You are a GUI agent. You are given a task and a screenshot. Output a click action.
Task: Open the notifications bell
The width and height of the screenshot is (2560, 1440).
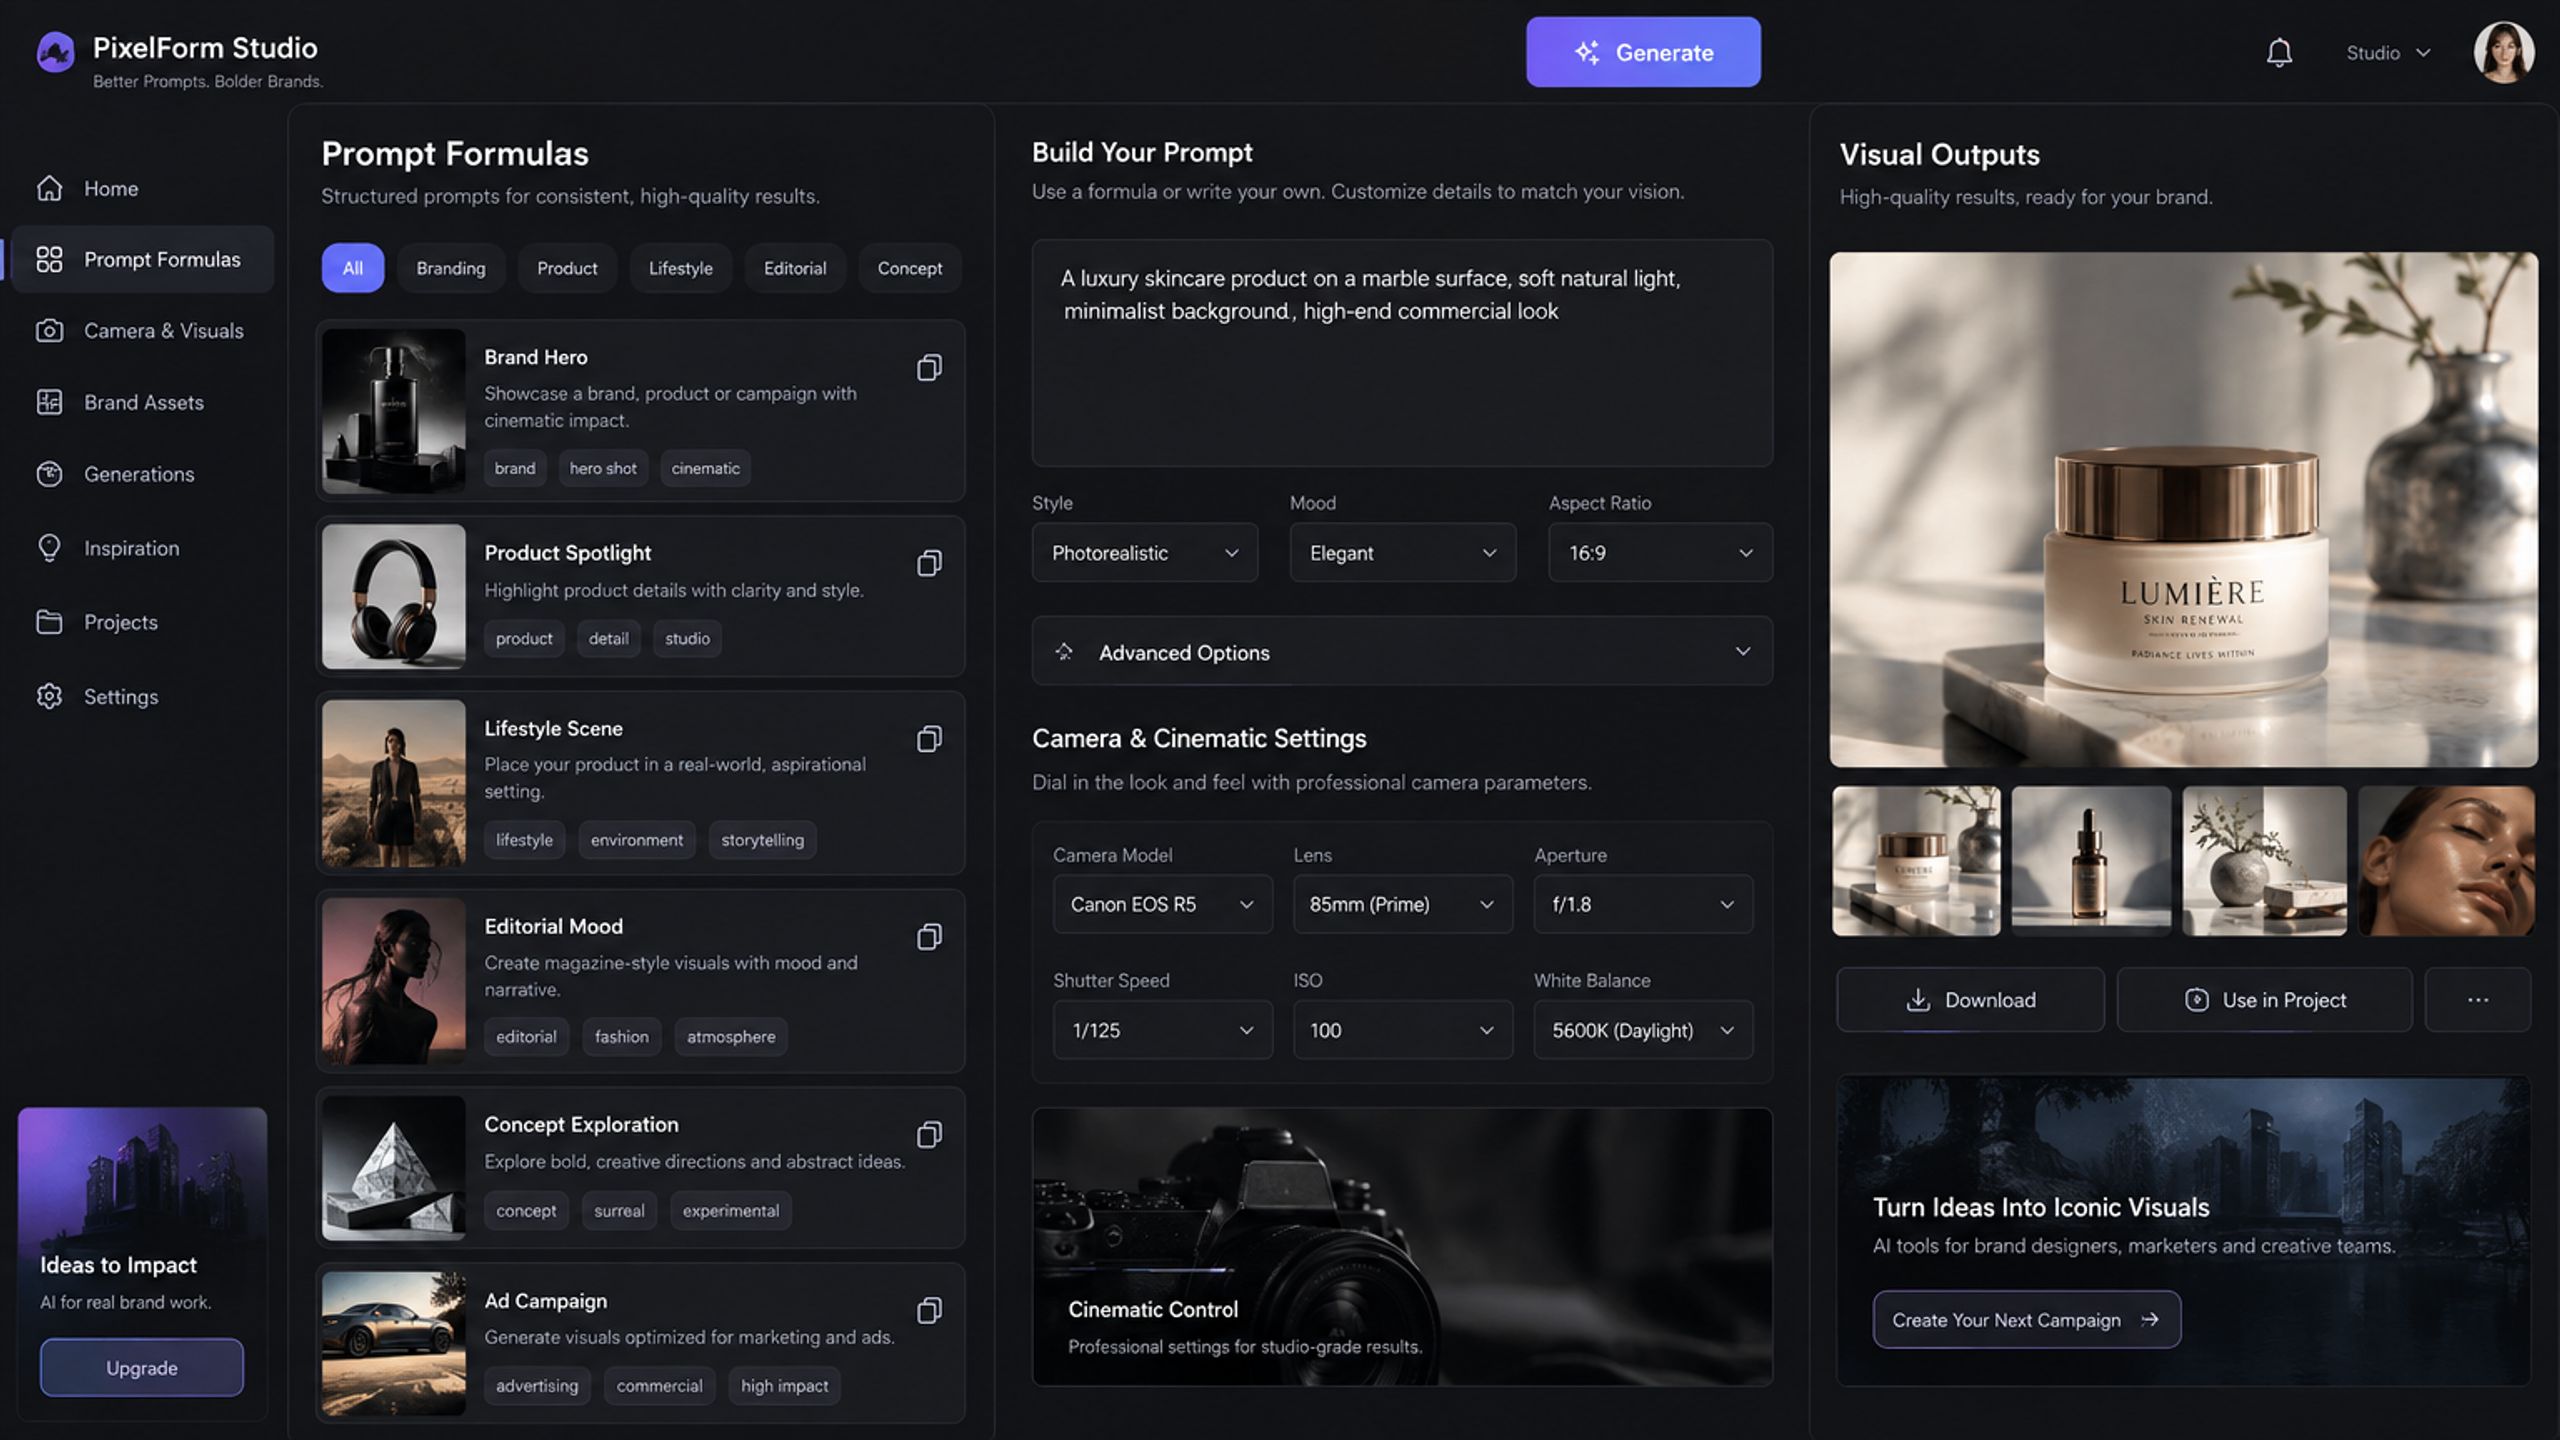2279,52
